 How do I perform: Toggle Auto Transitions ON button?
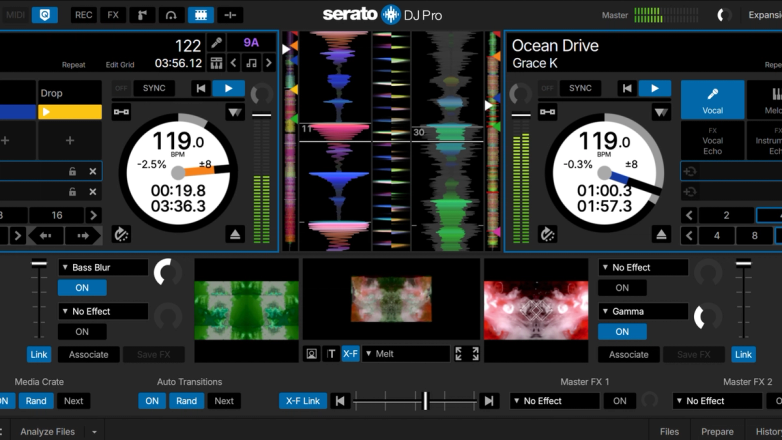click(152, 401)
